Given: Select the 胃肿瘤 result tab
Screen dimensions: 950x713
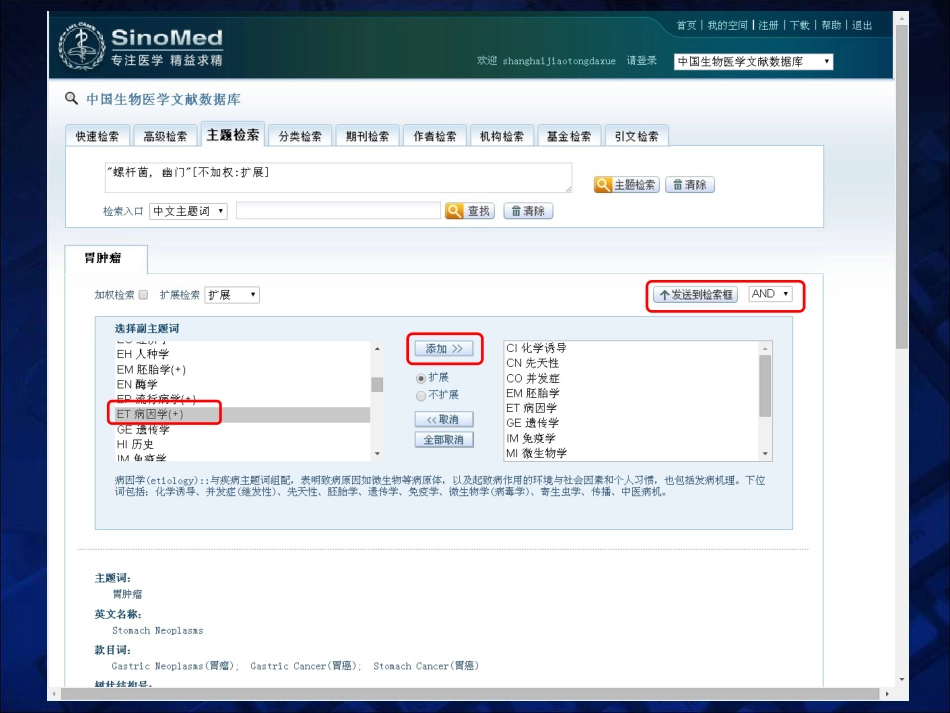Looking at the screenshot, I should coord(105,259).
